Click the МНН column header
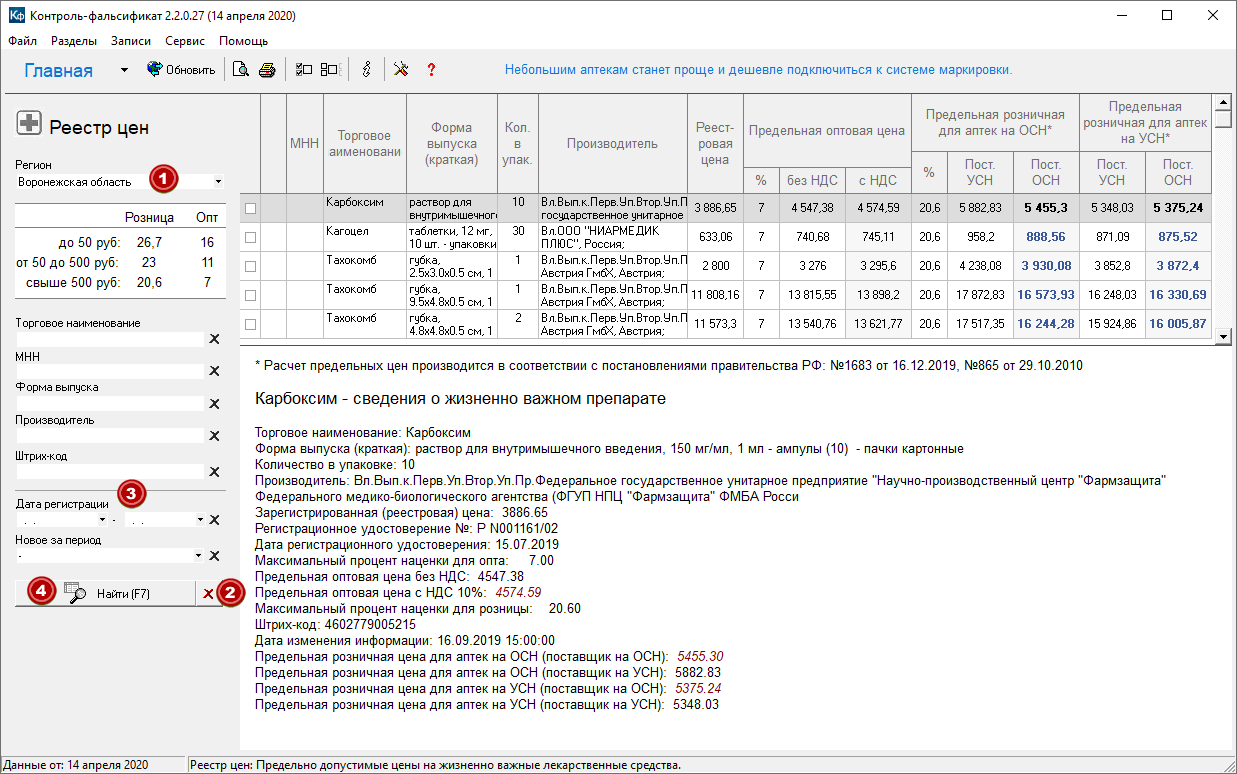This screenshot has height=774, width=1237. click(304, 143)
